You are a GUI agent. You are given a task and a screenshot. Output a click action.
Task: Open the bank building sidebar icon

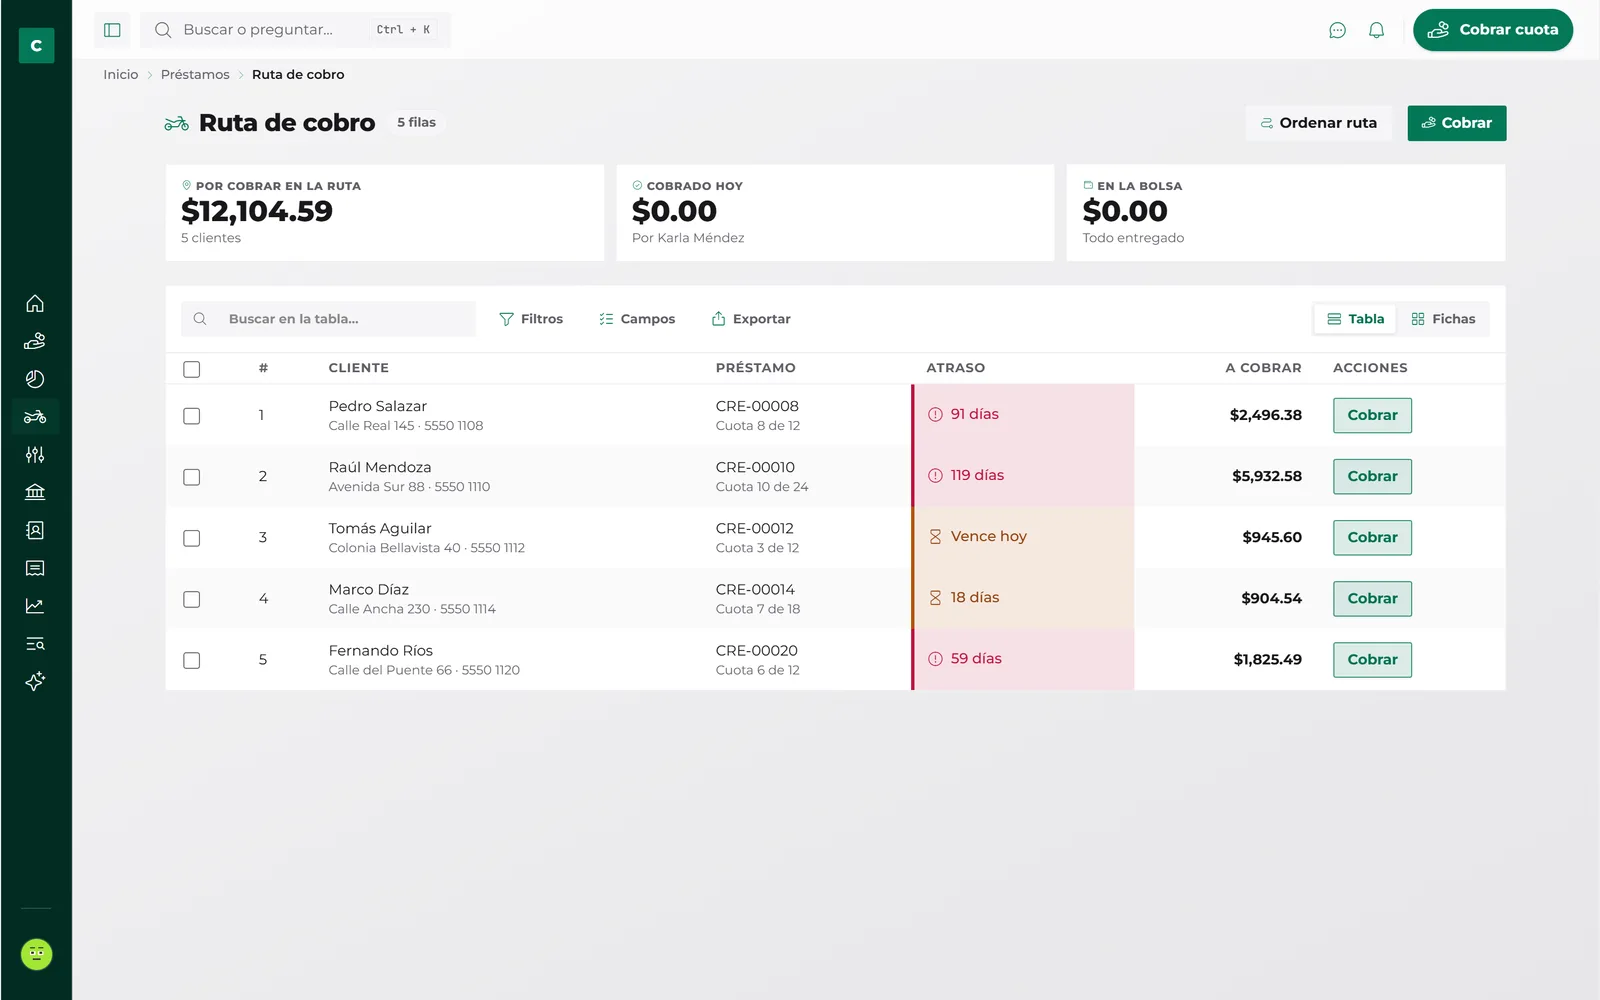click(x=35, y=492)
